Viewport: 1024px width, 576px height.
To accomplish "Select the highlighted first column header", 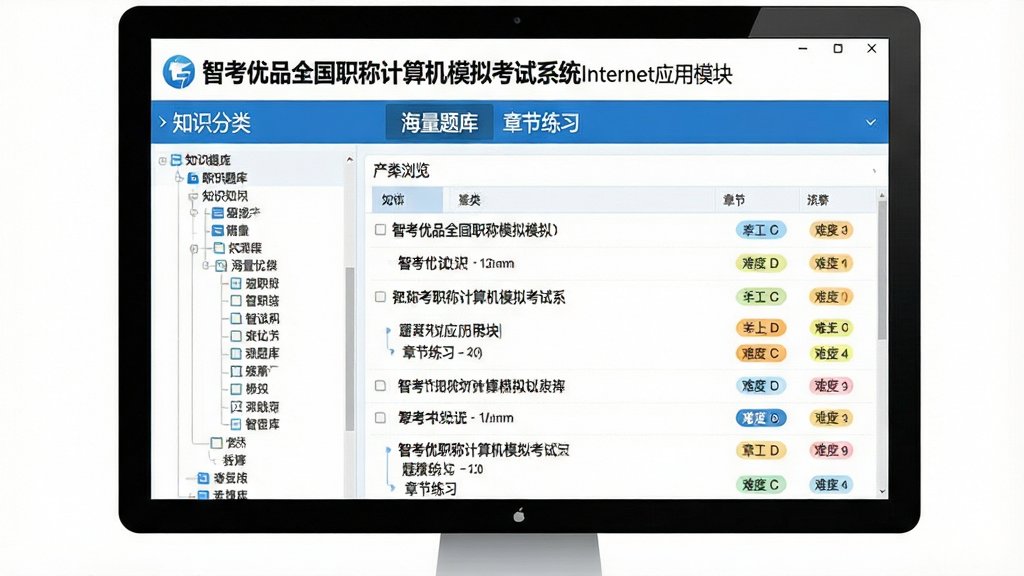I will point(407,200).
